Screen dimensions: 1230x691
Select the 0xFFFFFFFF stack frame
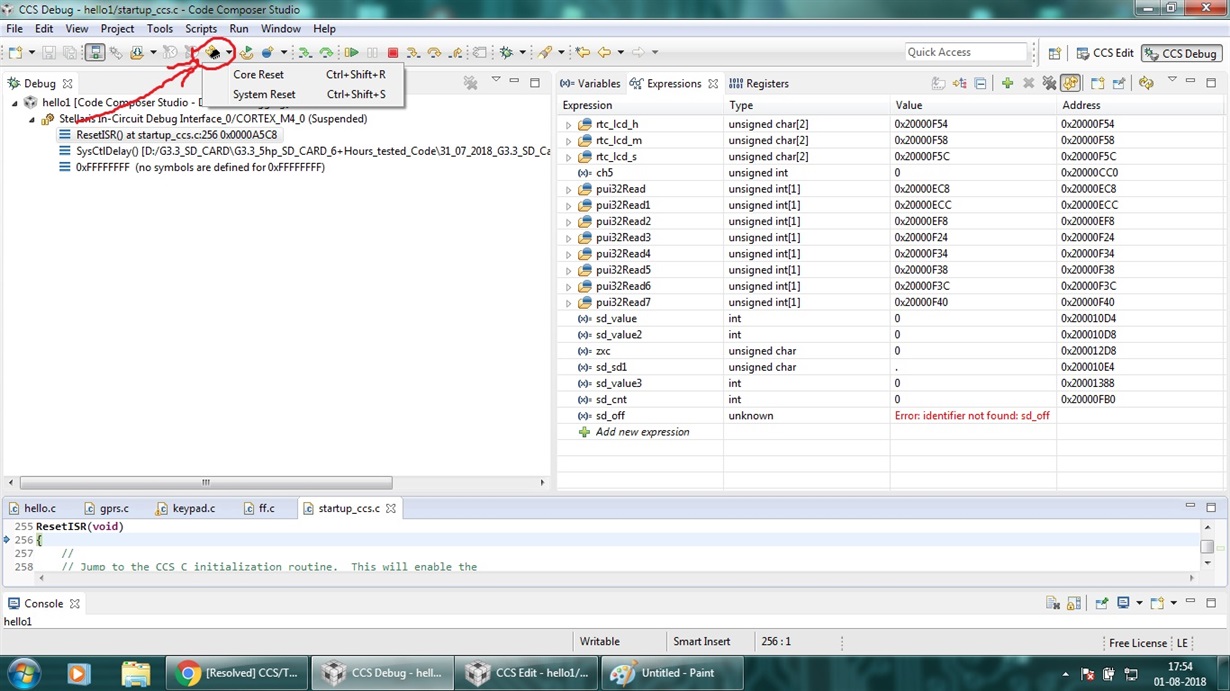tap(192, 167)
